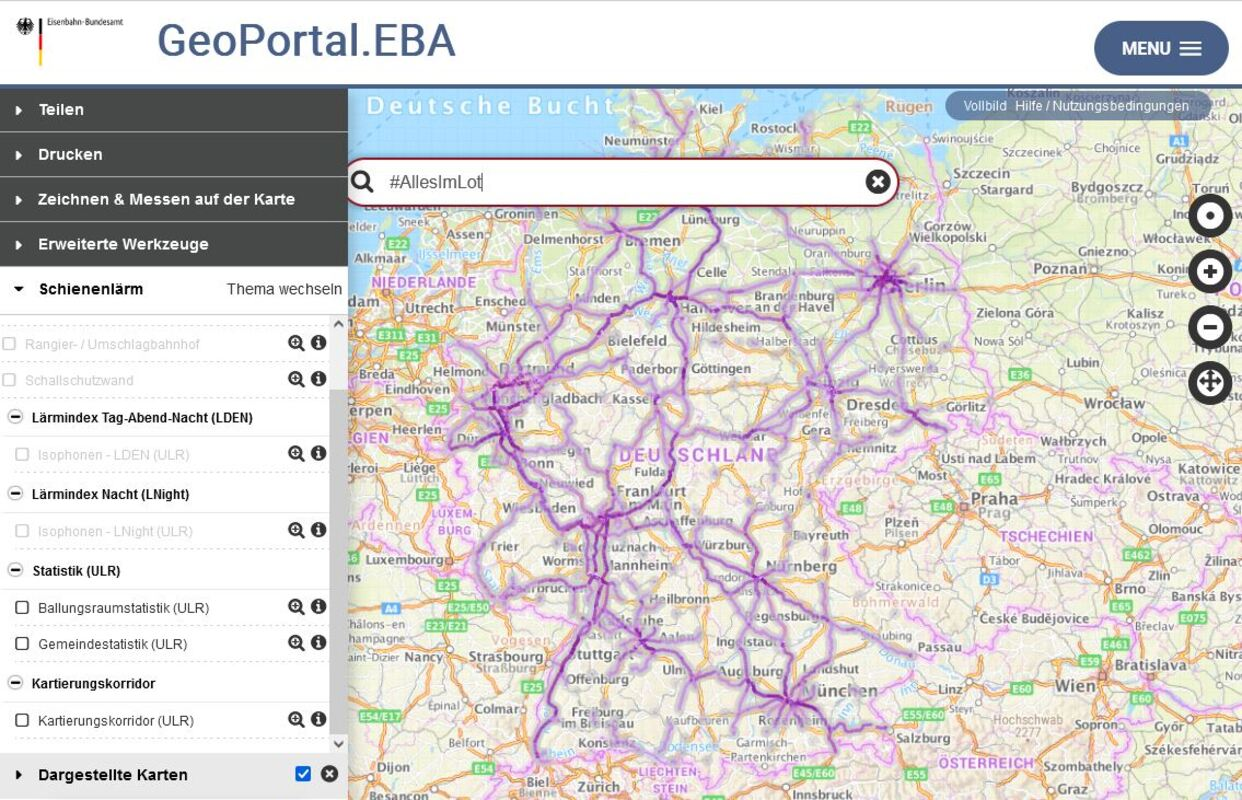Expand the Erweiterte Werkzeuge section

pyautogui.click(x=174, y=245)
